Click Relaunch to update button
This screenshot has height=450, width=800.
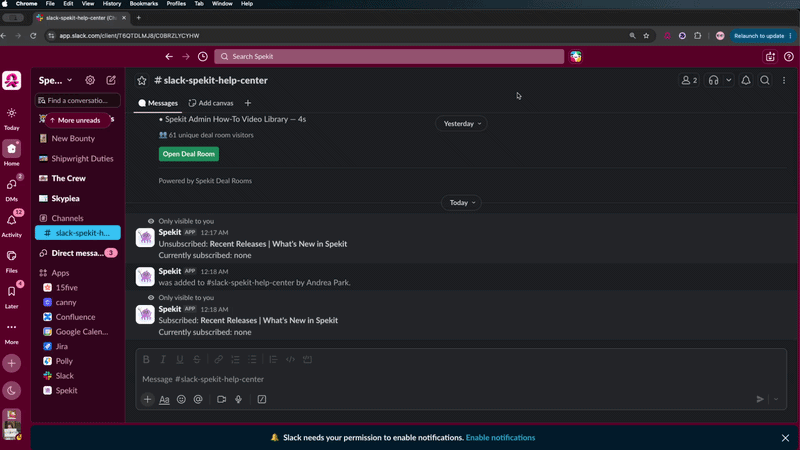pos(763,36)
